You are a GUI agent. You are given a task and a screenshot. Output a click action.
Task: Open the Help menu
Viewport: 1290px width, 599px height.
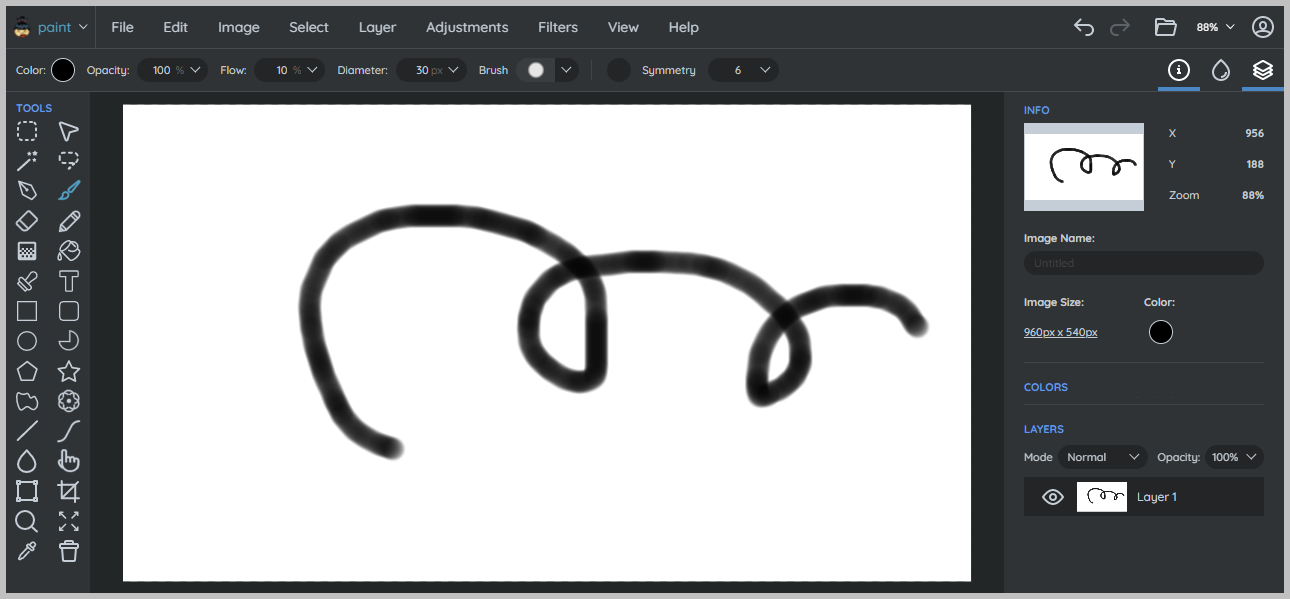[683, 27]
